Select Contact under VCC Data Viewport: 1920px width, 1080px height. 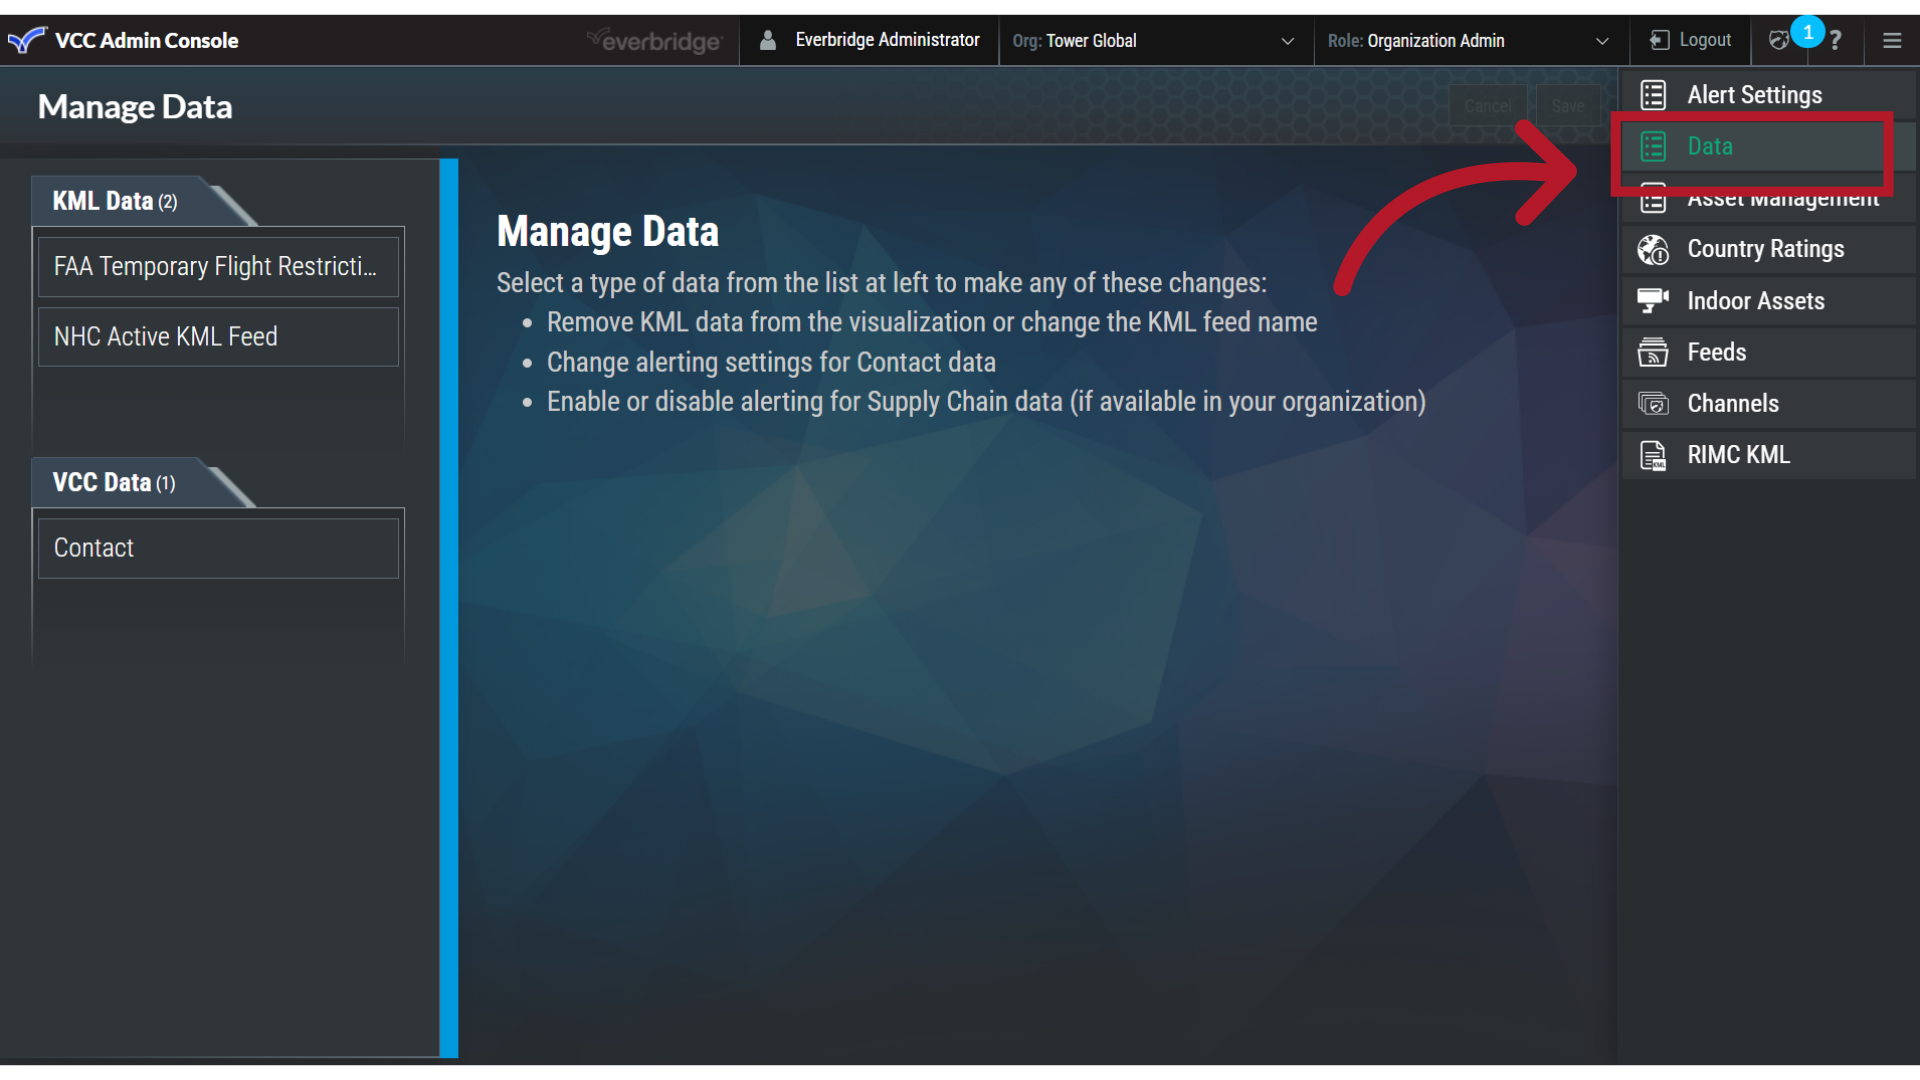(x=217, y=547)
